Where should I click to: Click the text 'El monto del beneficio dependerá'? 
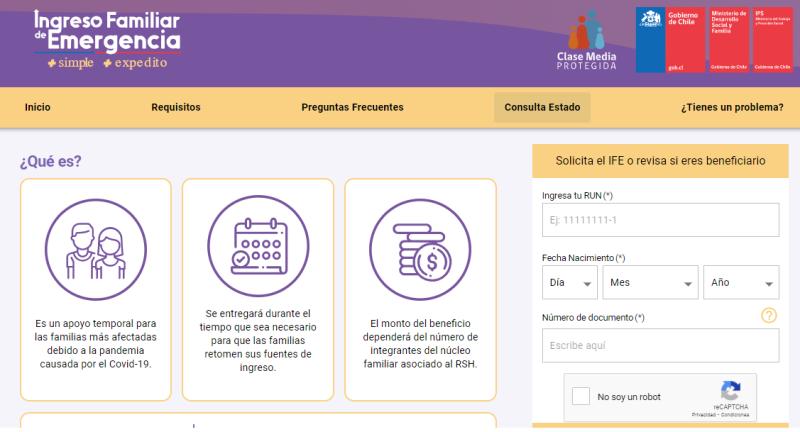(420, 344)
